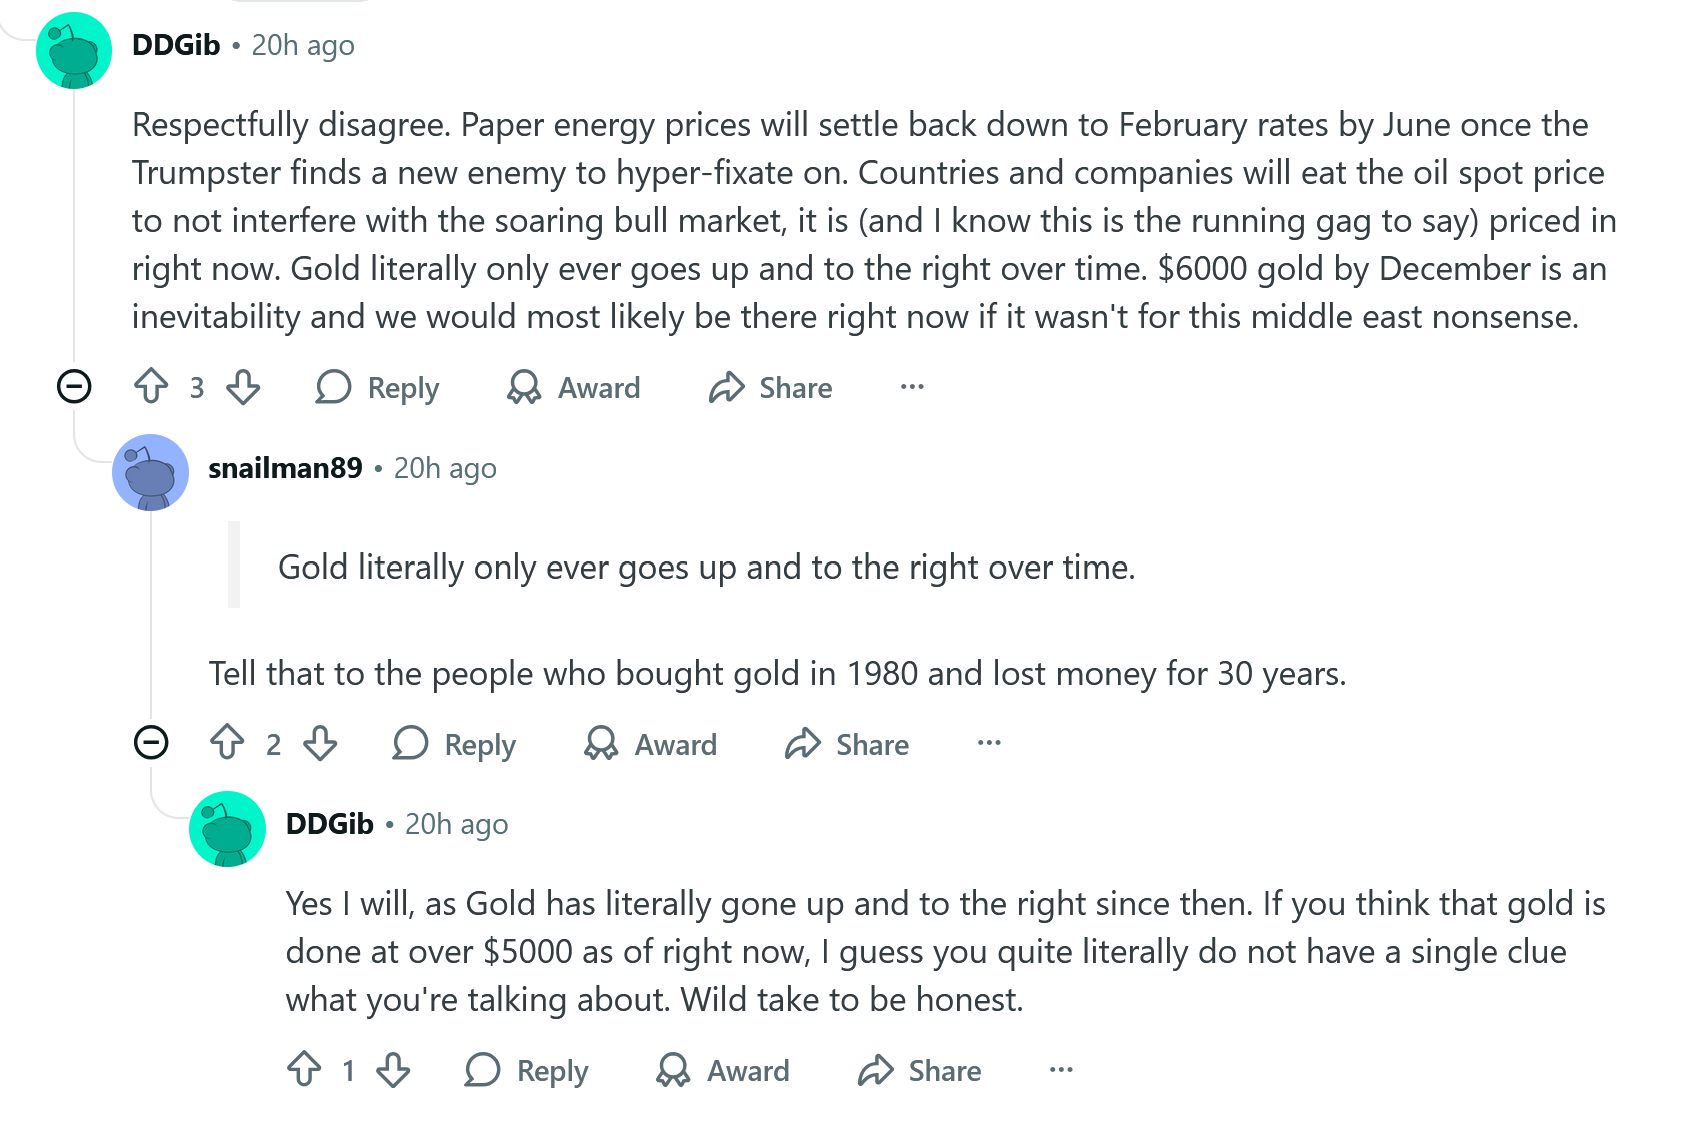1682x1128 pixels.
Task: Collapse snailman89's comment thread
Action: 151,742
